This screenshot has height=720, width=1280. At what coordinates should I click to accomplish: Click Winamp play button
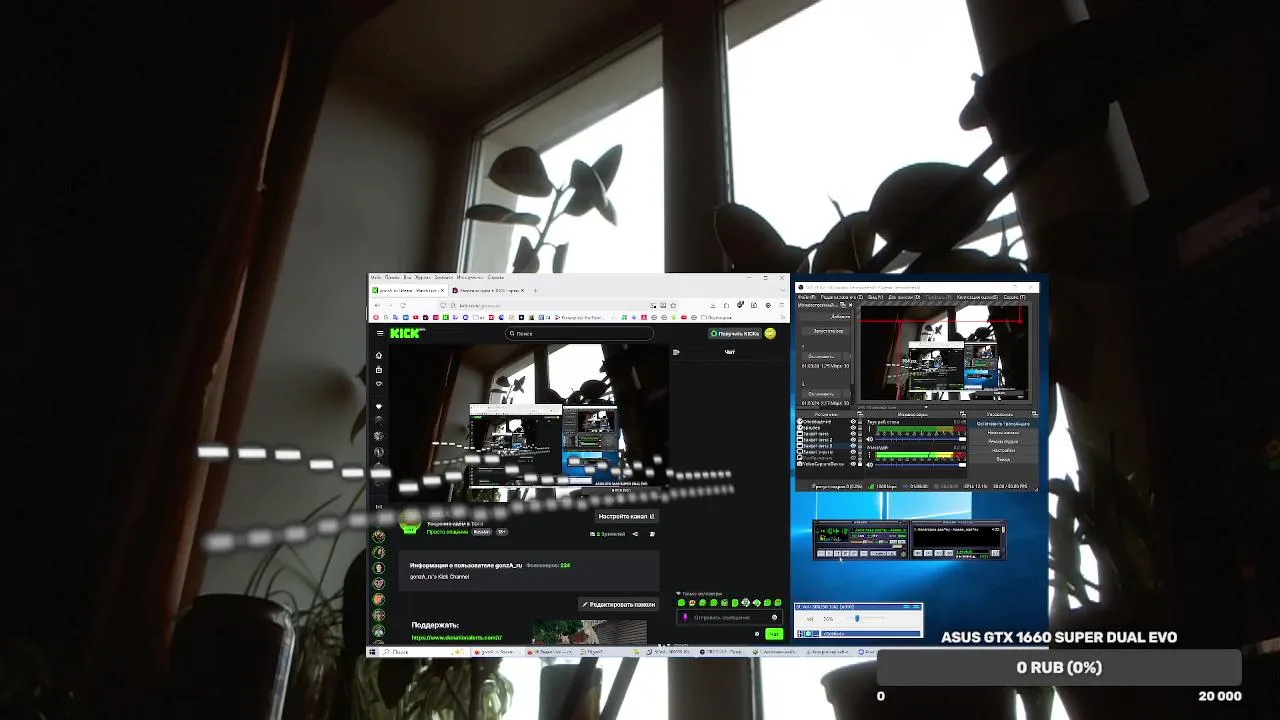[829, 553]
